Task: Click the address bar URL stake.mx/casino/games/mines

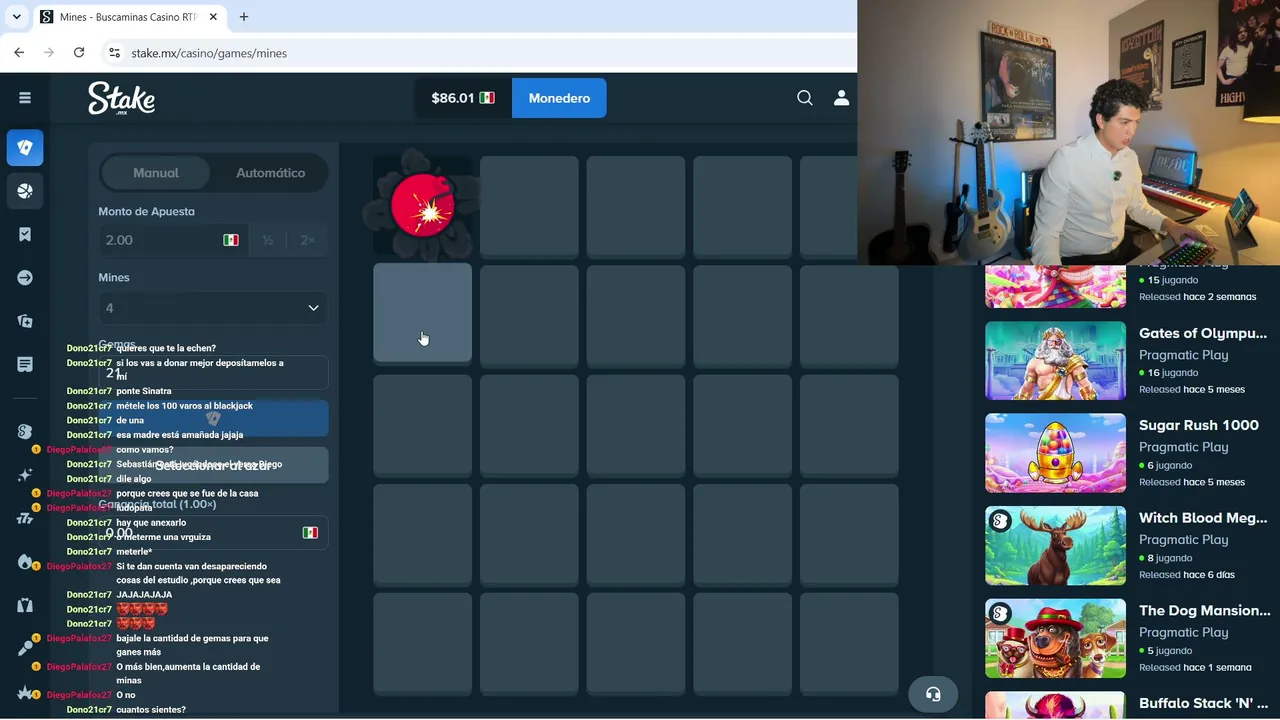Action: (x=209, y=53)
